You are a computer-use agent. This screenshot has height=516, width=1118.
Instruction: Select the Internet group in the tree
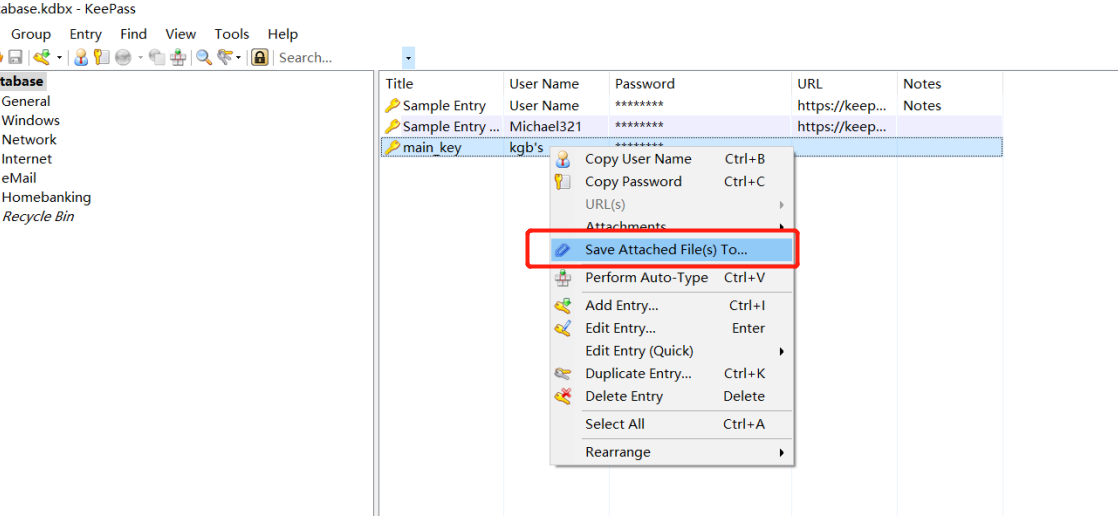[x=26, y=159]
